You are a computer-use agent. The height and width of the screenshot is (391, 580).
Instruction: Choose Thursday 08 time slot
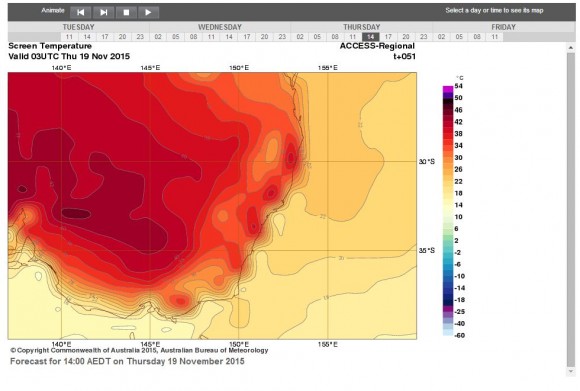335,37
